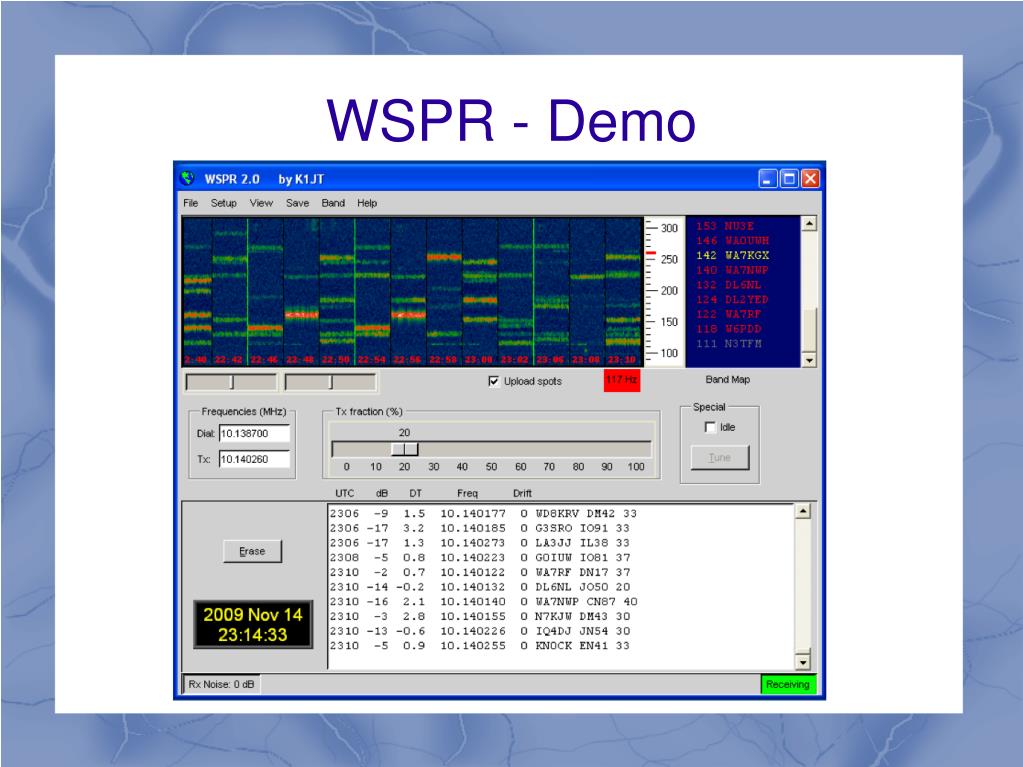Viewport: 1023px width, 767px height.
Task: Enable the Idle checkbox
Action: tap(710, 427)
